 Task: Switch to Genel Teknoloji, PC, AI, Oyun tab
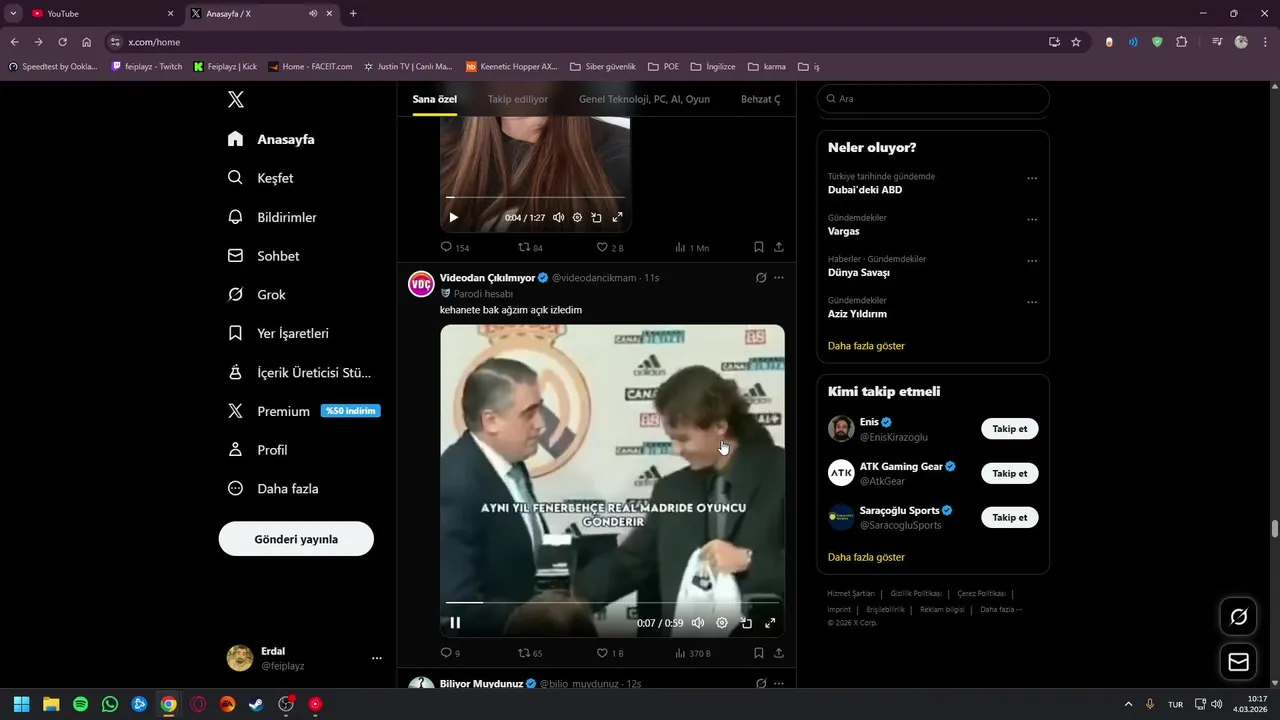point(644,99)
